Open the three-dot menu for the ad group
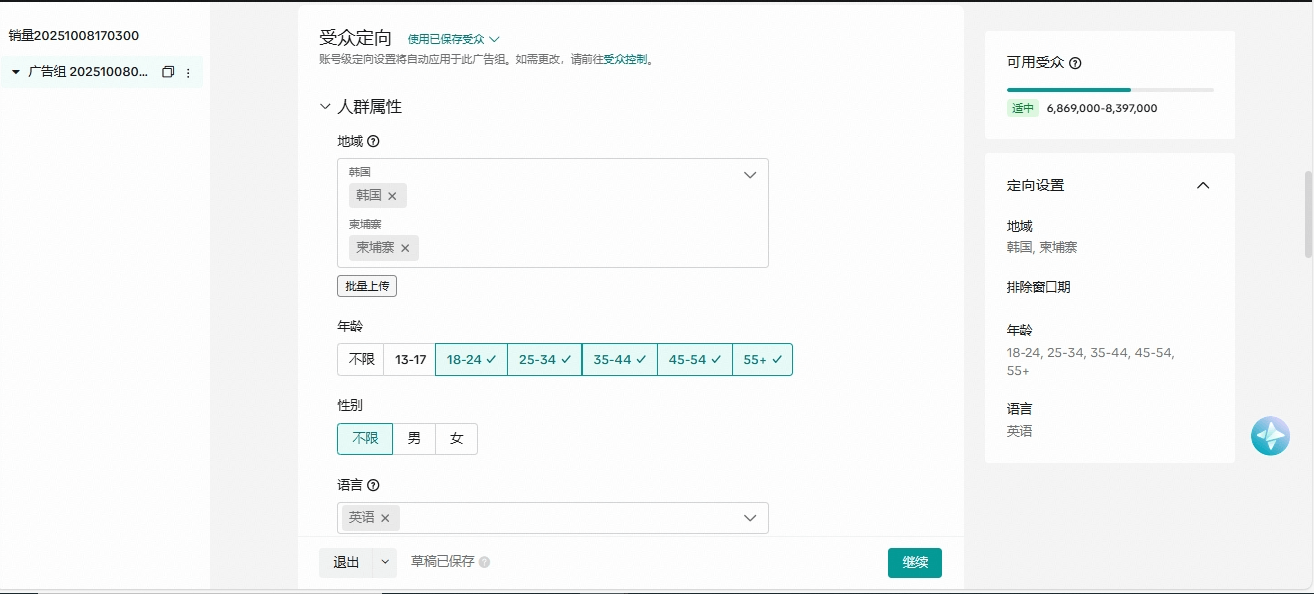Screen dimensions: 1314x594 click(x=189, y=72)
